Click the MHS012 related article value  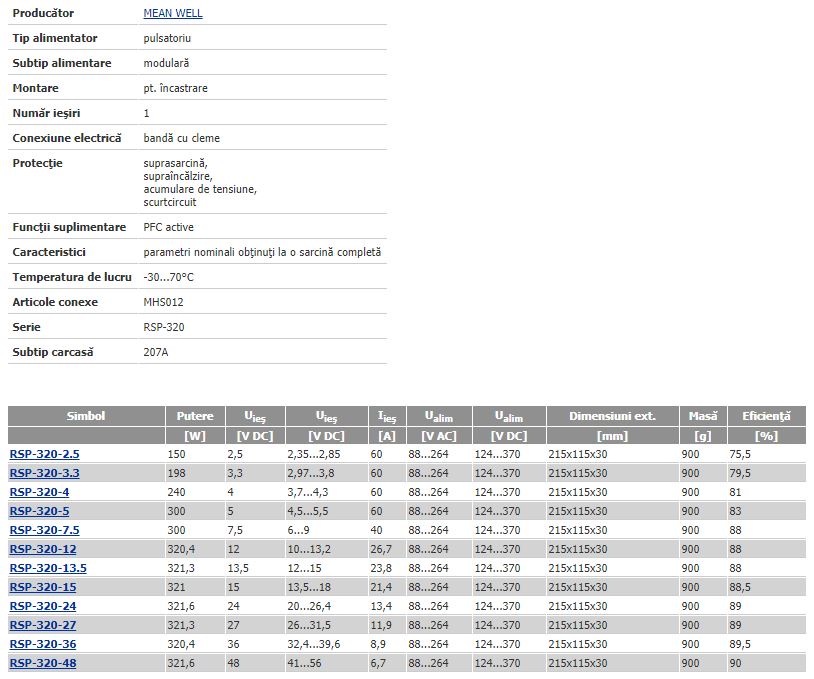[163, 302]
